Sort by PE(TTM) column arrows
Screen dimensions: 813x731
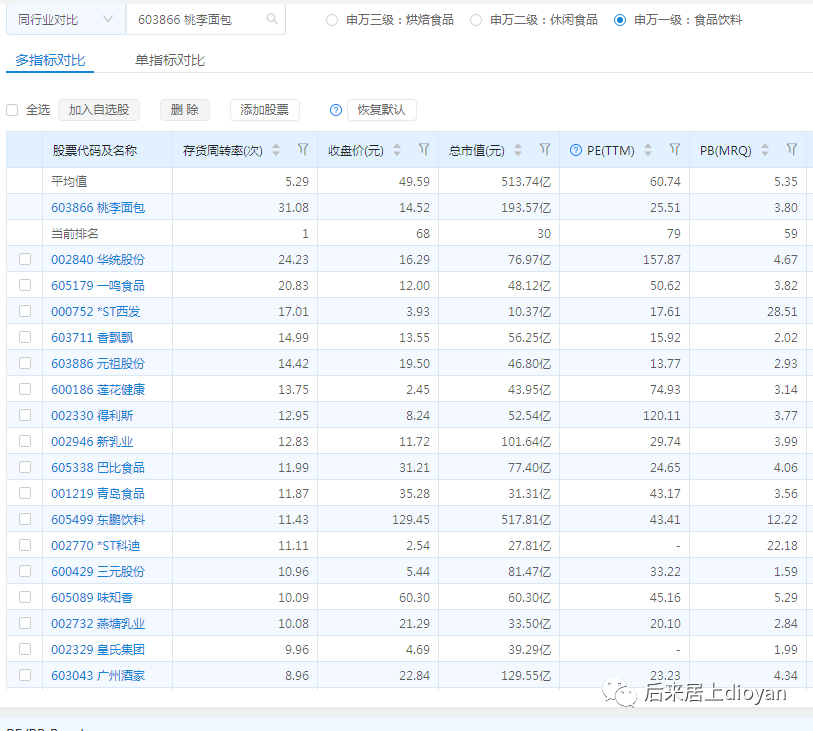(648, 150)
